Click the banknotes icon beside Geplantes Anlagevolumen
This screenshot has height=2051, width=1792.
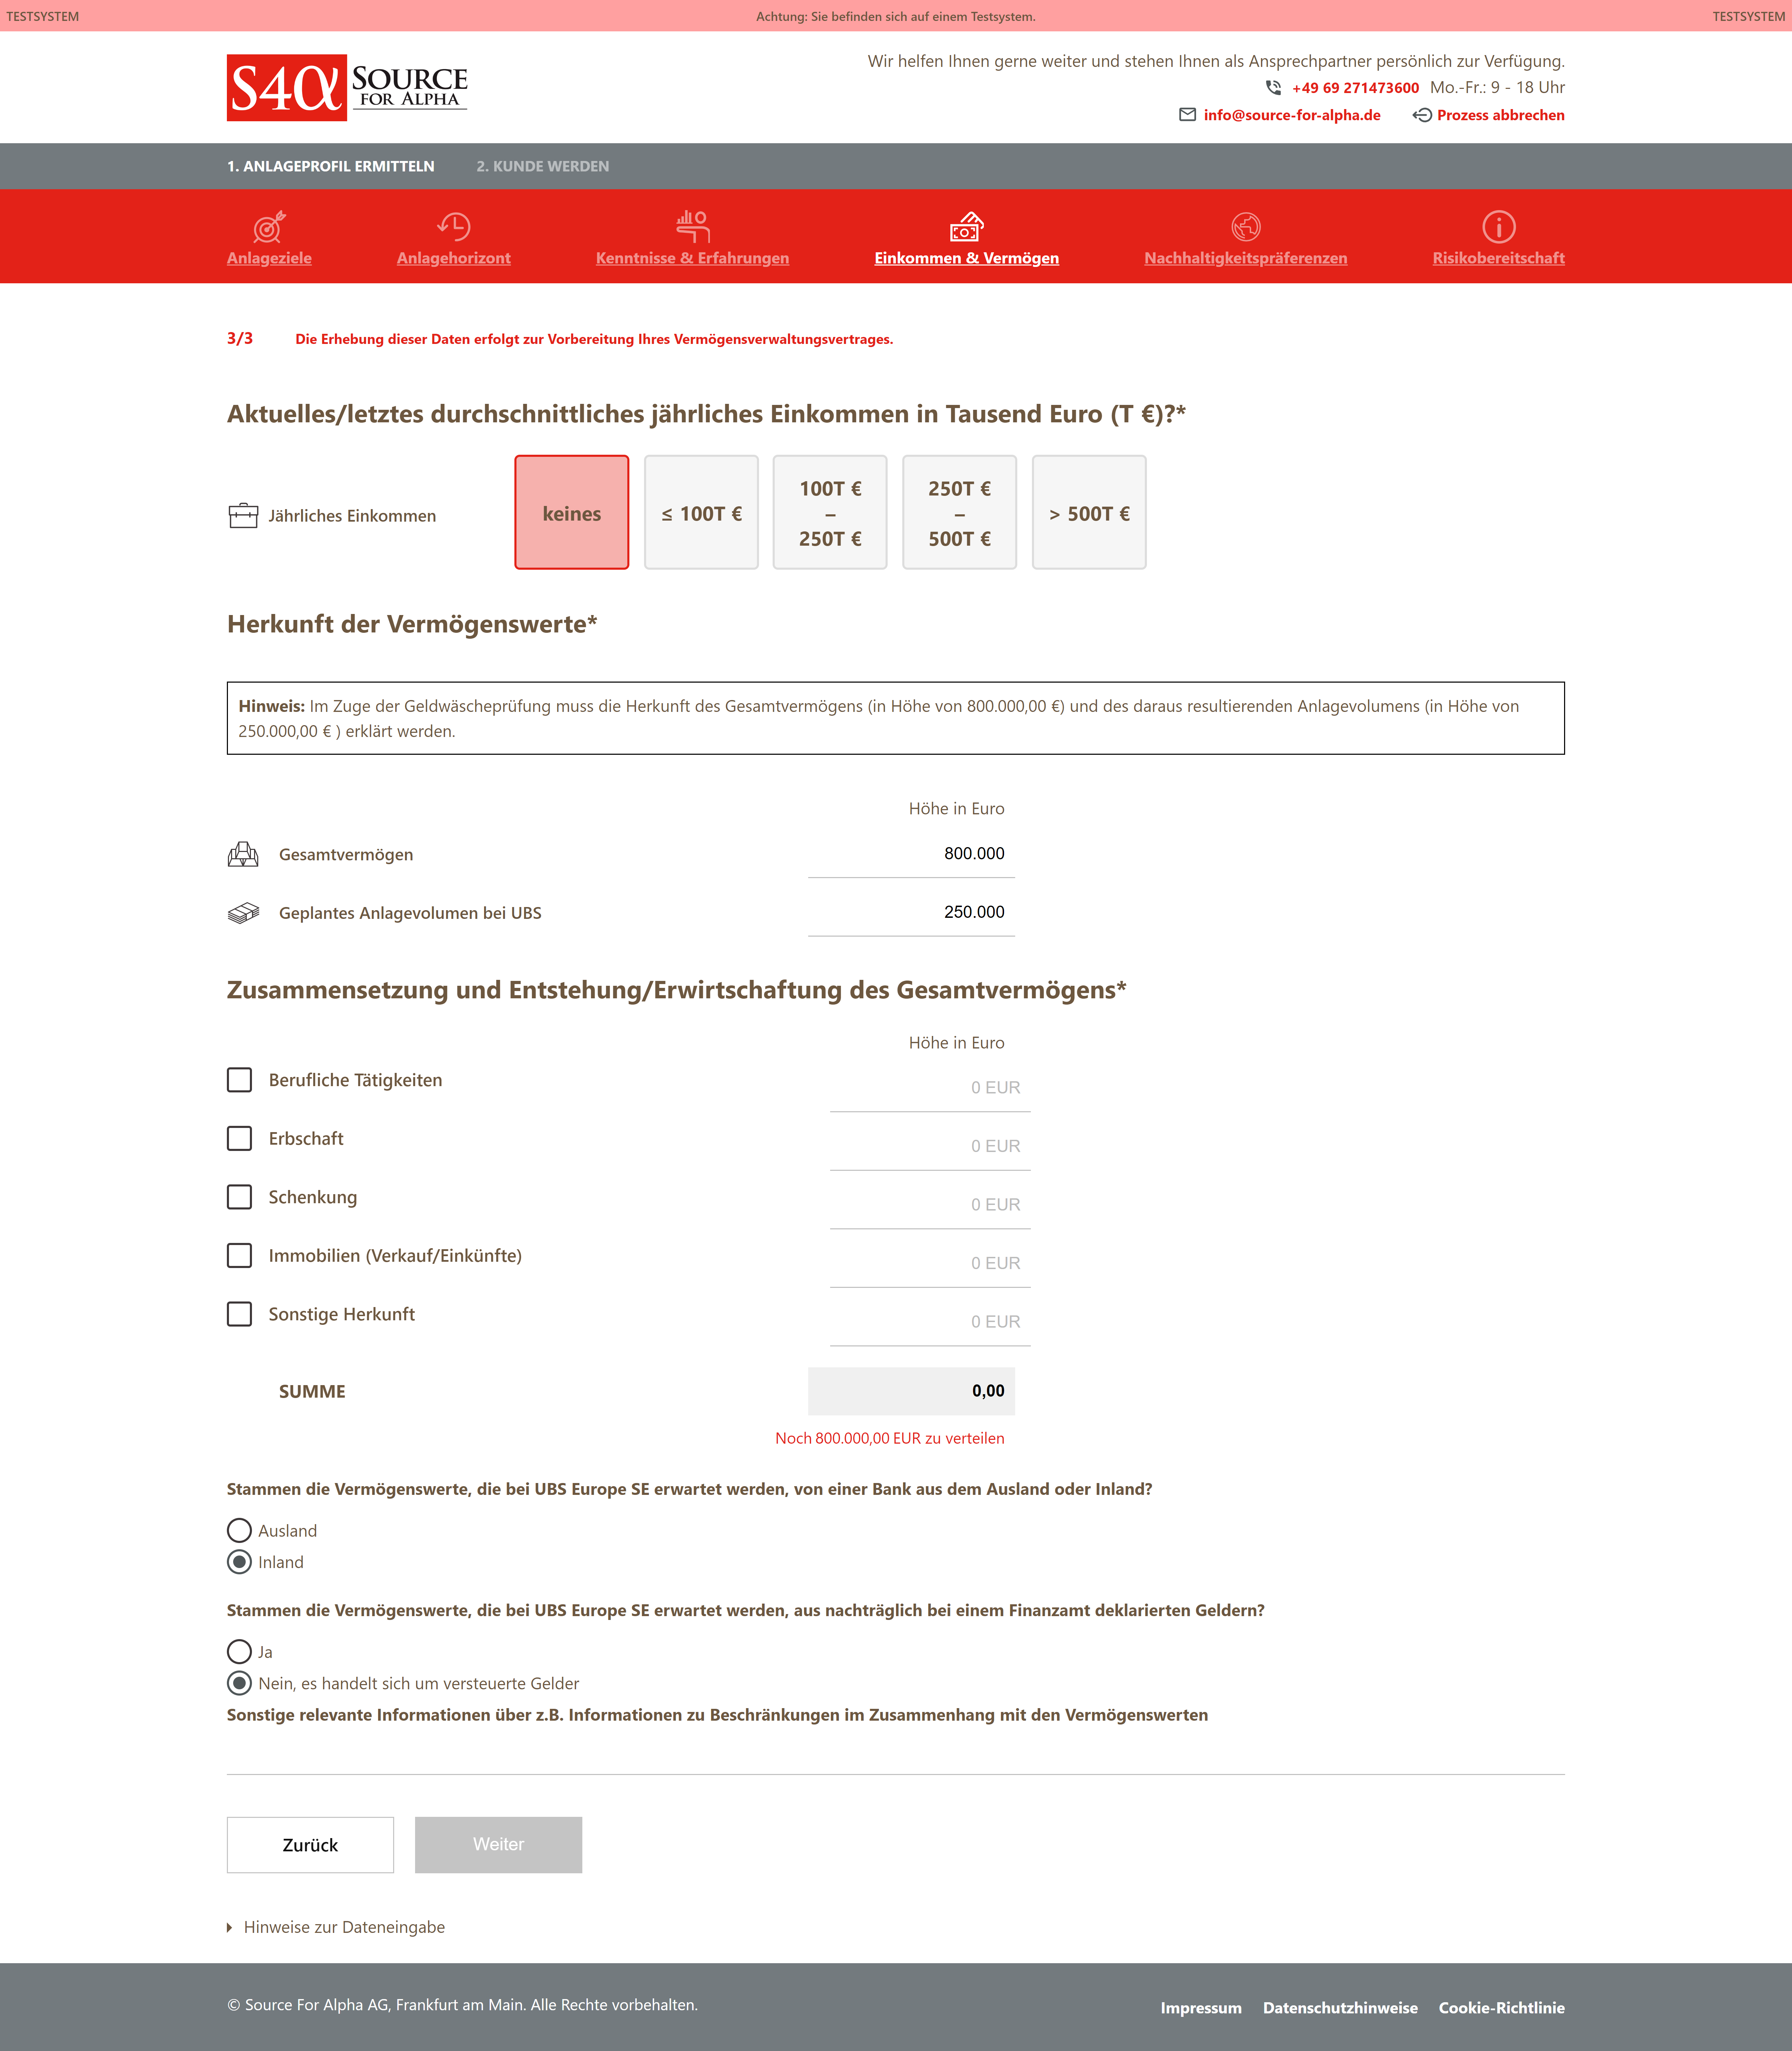point(243,913)
